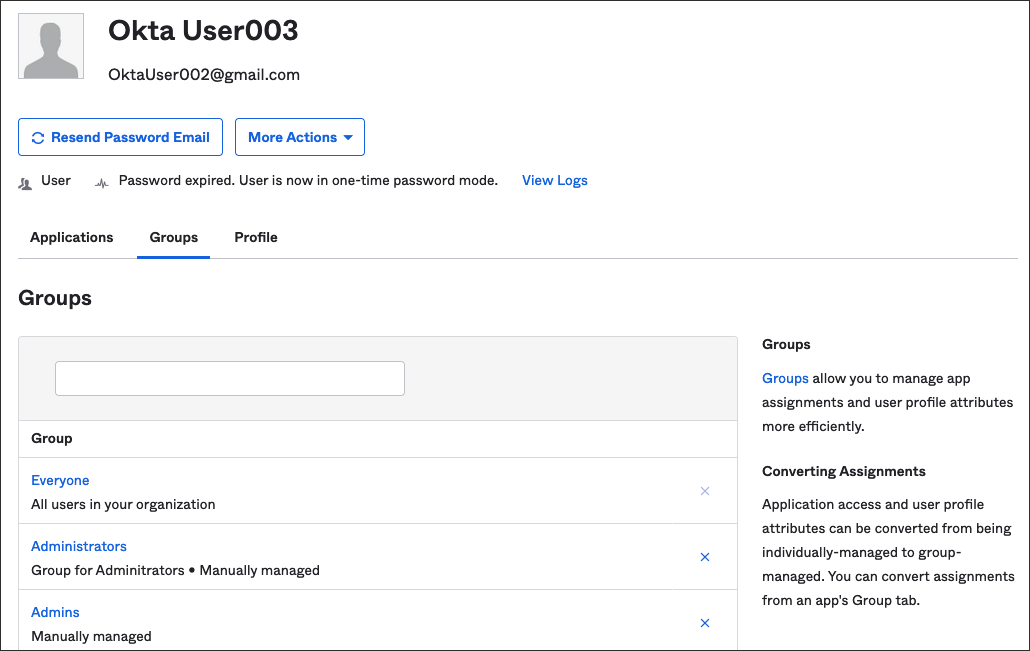This screenshot has width=1030, height=651.
Task: Switch to the Applications tab
Action: coord(71,237)
